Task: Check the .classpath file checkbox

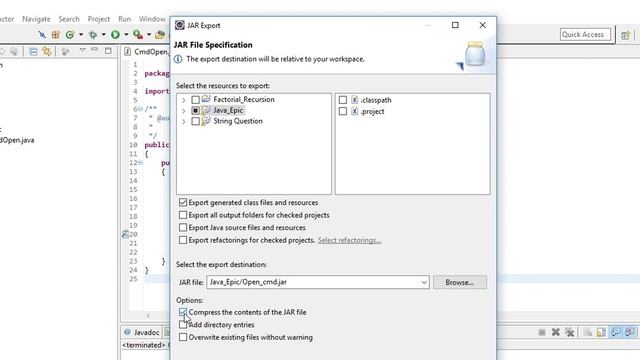Action: (x=343, y=100)
